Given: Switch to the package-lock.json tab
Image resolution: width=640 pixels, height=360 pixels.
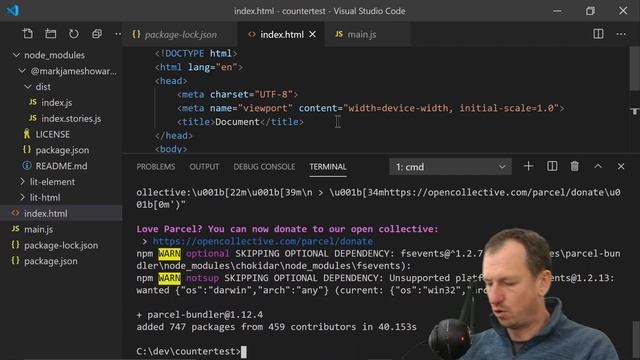Looking at the screenshot, I should point(180,34).
